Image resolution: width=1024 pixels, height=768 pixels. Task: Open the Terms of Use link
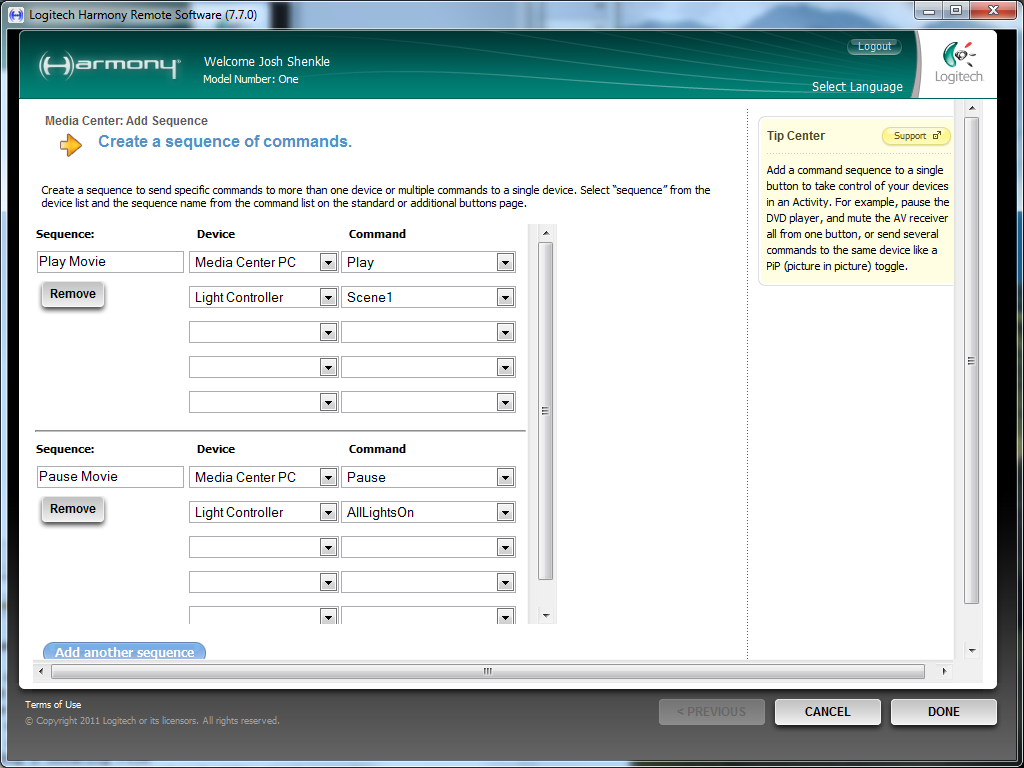tap(53, 705)
